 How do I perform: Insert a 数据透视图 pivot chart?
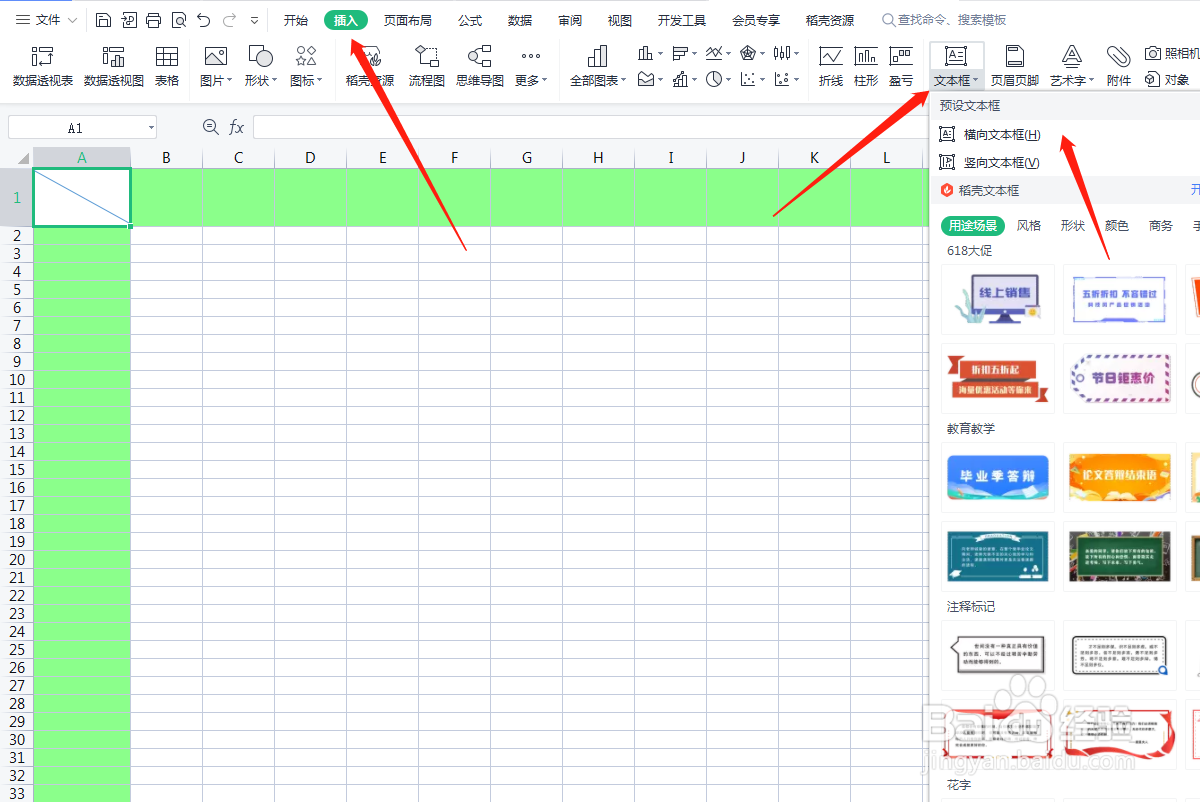tap(114, 66)
